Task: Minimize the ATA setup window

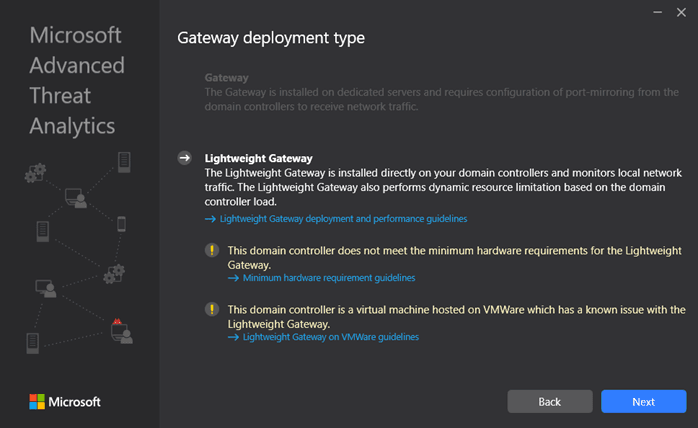Action: click(x=657, y=12)
